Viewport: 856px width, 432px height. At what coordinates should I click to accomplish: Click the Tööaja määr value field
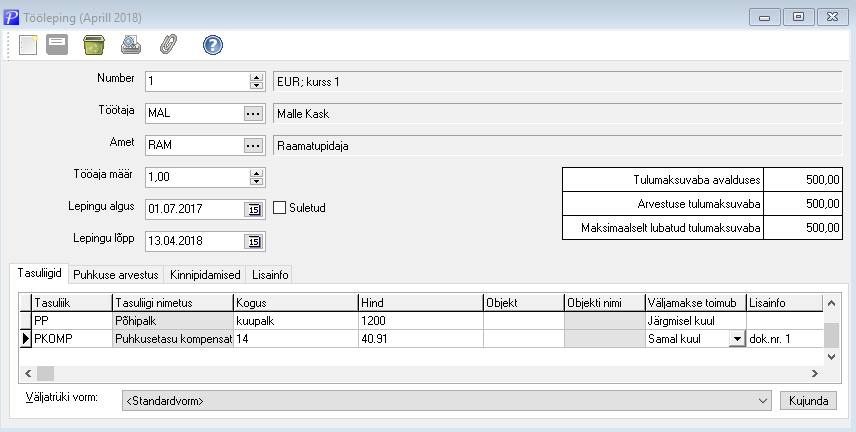click(197, 177)
